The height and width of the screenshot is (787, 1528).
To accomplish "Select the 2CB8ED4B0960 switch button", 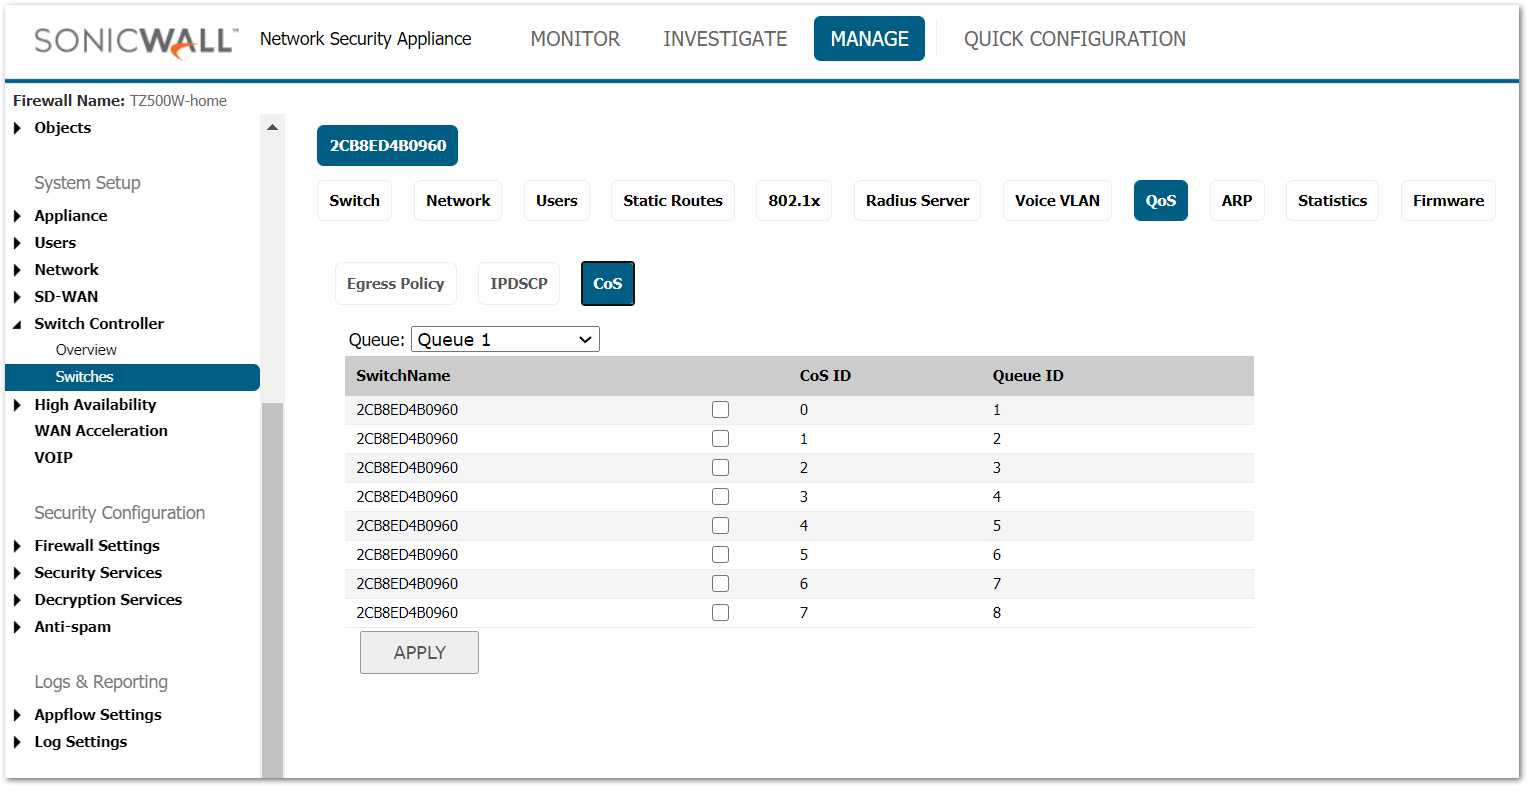I will pos(387,145).
